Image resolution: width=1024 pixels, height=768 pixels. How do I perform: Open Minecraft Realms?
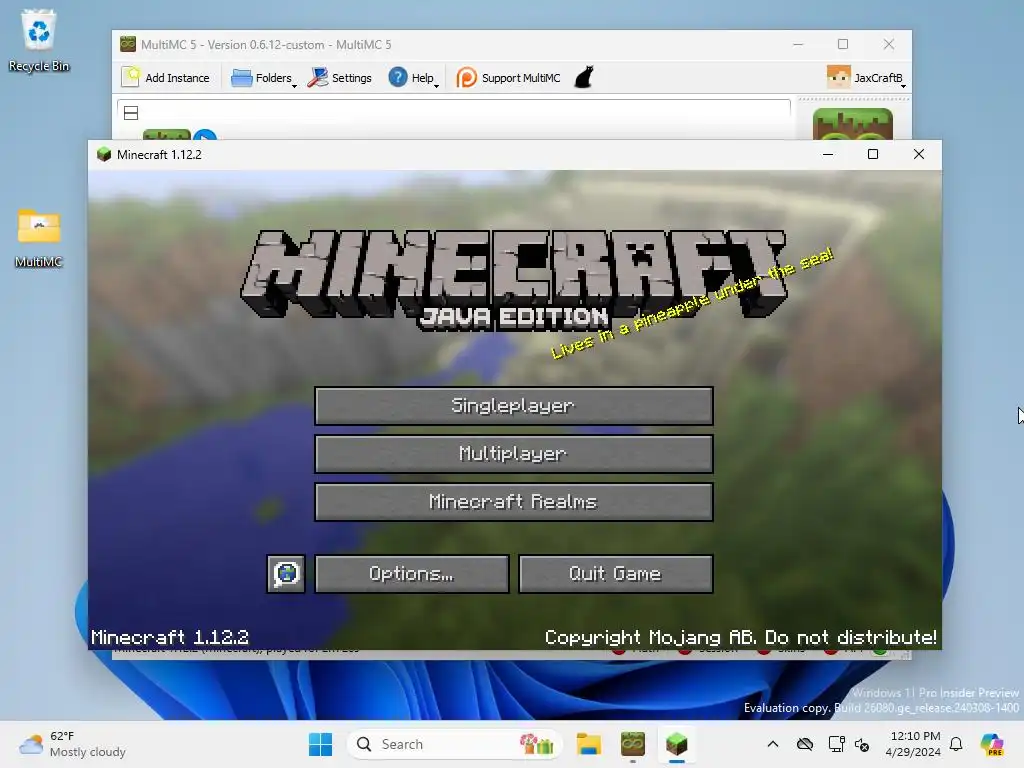click(x=513, y=502)
